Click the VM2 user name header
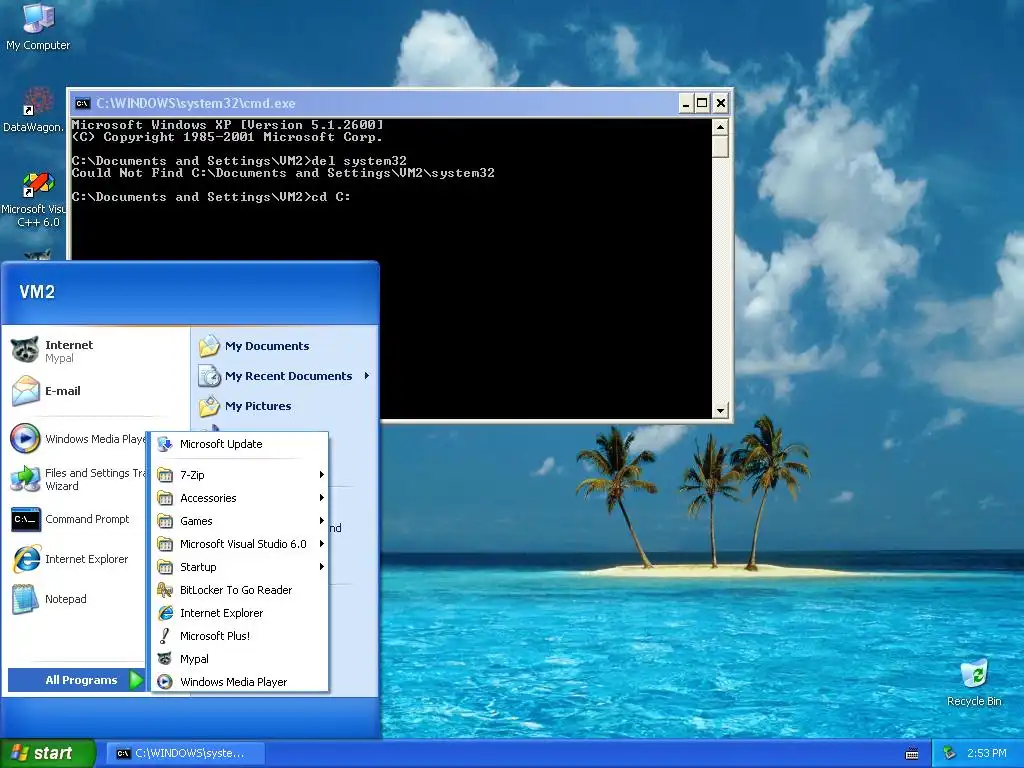The width and height of the screenshot is (1024, 768). (37, 292)
